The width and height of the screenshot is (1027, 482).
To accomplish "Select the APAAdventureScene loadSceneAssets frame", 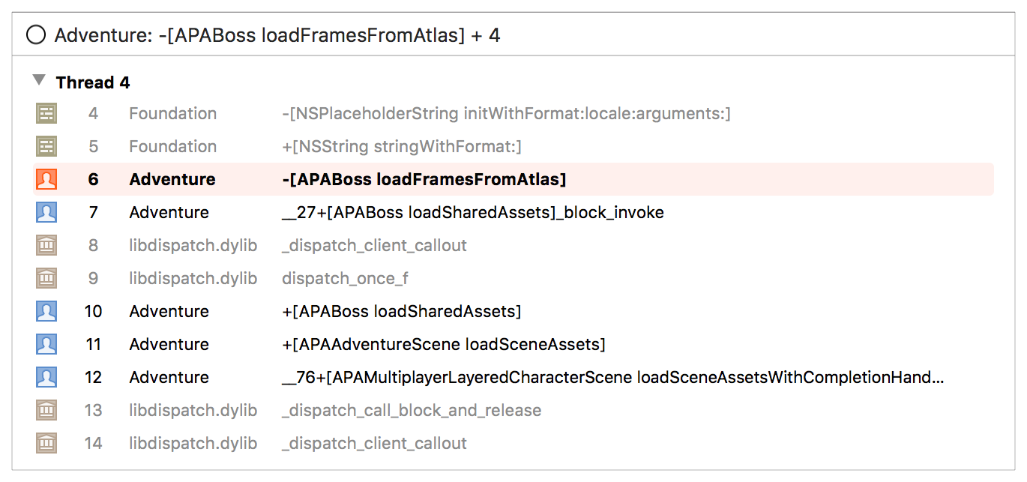I will point(444,345).
